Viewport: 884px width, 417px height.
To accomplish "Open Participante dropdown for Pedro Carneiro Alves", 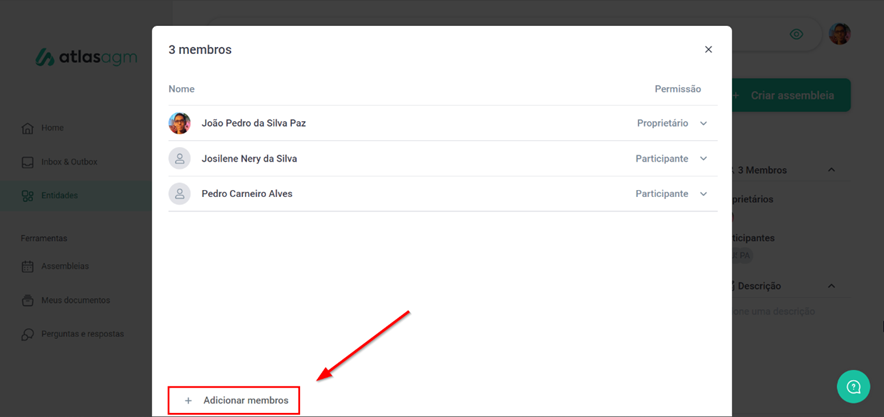I will (x=703, y=194).
